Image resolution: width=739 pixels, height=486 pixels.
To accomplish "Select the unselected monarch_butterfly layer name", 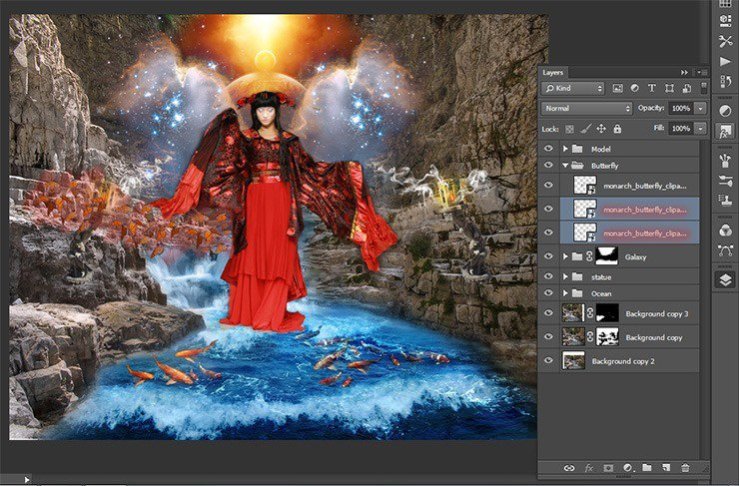I will (645, 186).
